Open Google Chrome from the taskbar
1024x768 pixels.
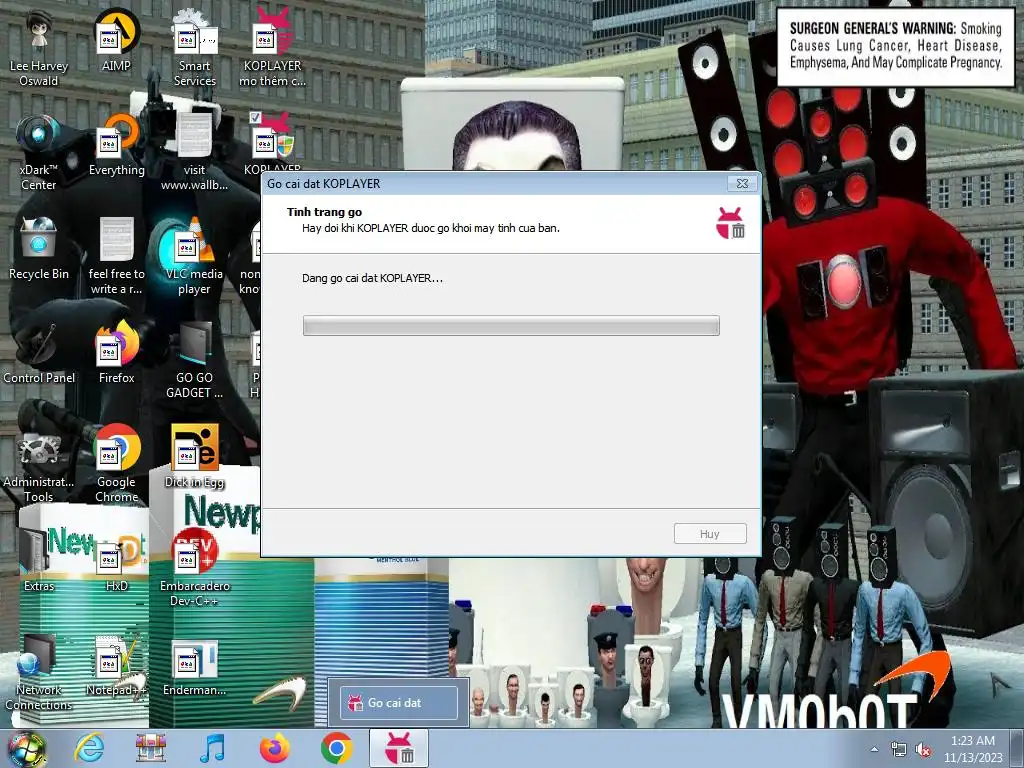click(x=337, y=748)
